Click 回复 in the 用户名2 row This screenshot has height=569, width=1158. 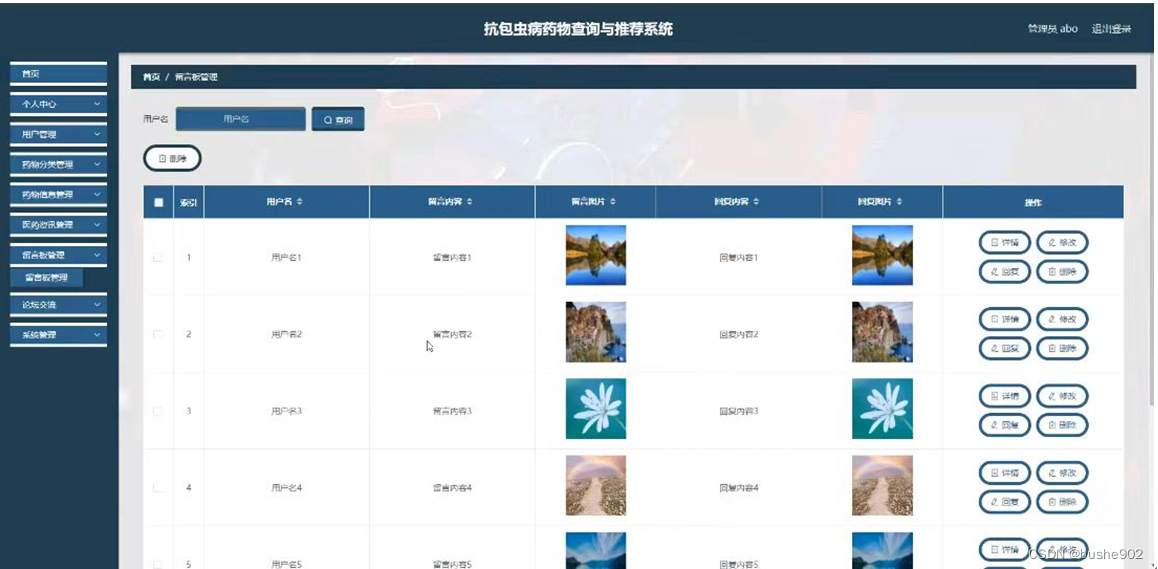pos(1004,348)
